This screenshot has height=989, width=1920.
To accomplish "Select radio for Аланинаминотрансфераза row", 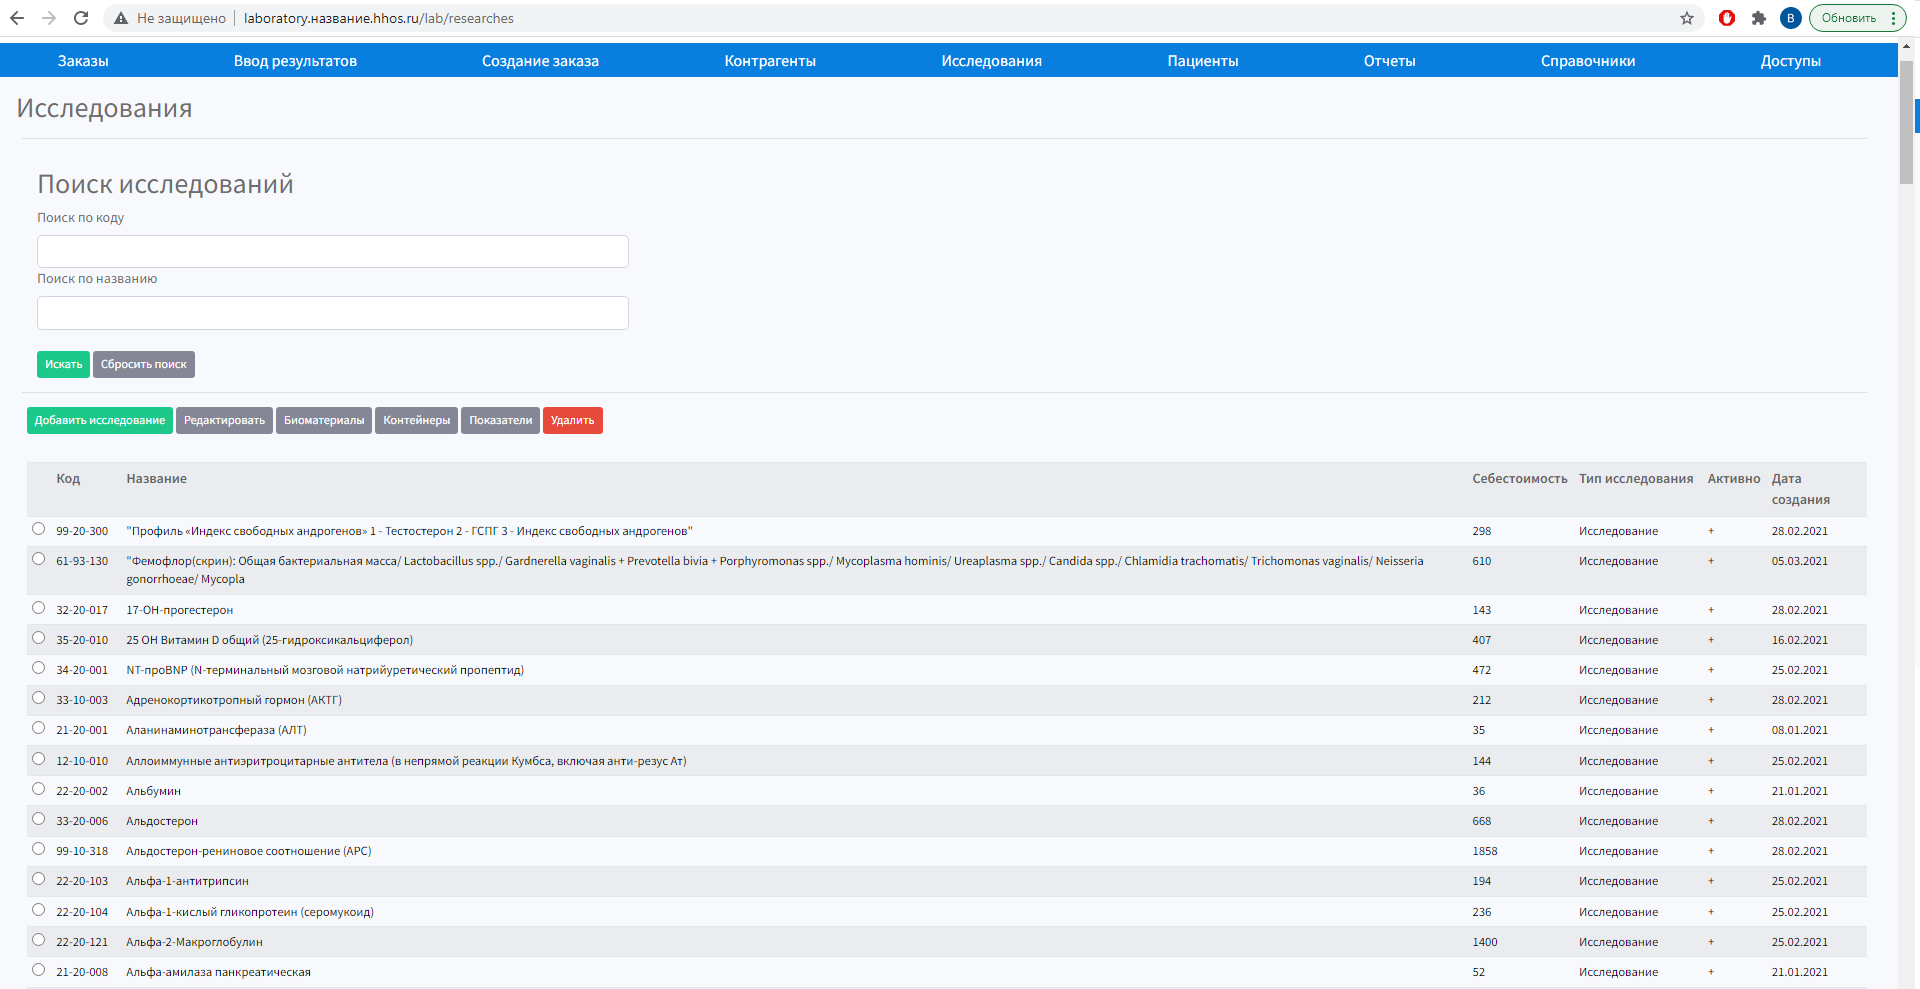I will (x=38, y=728).
